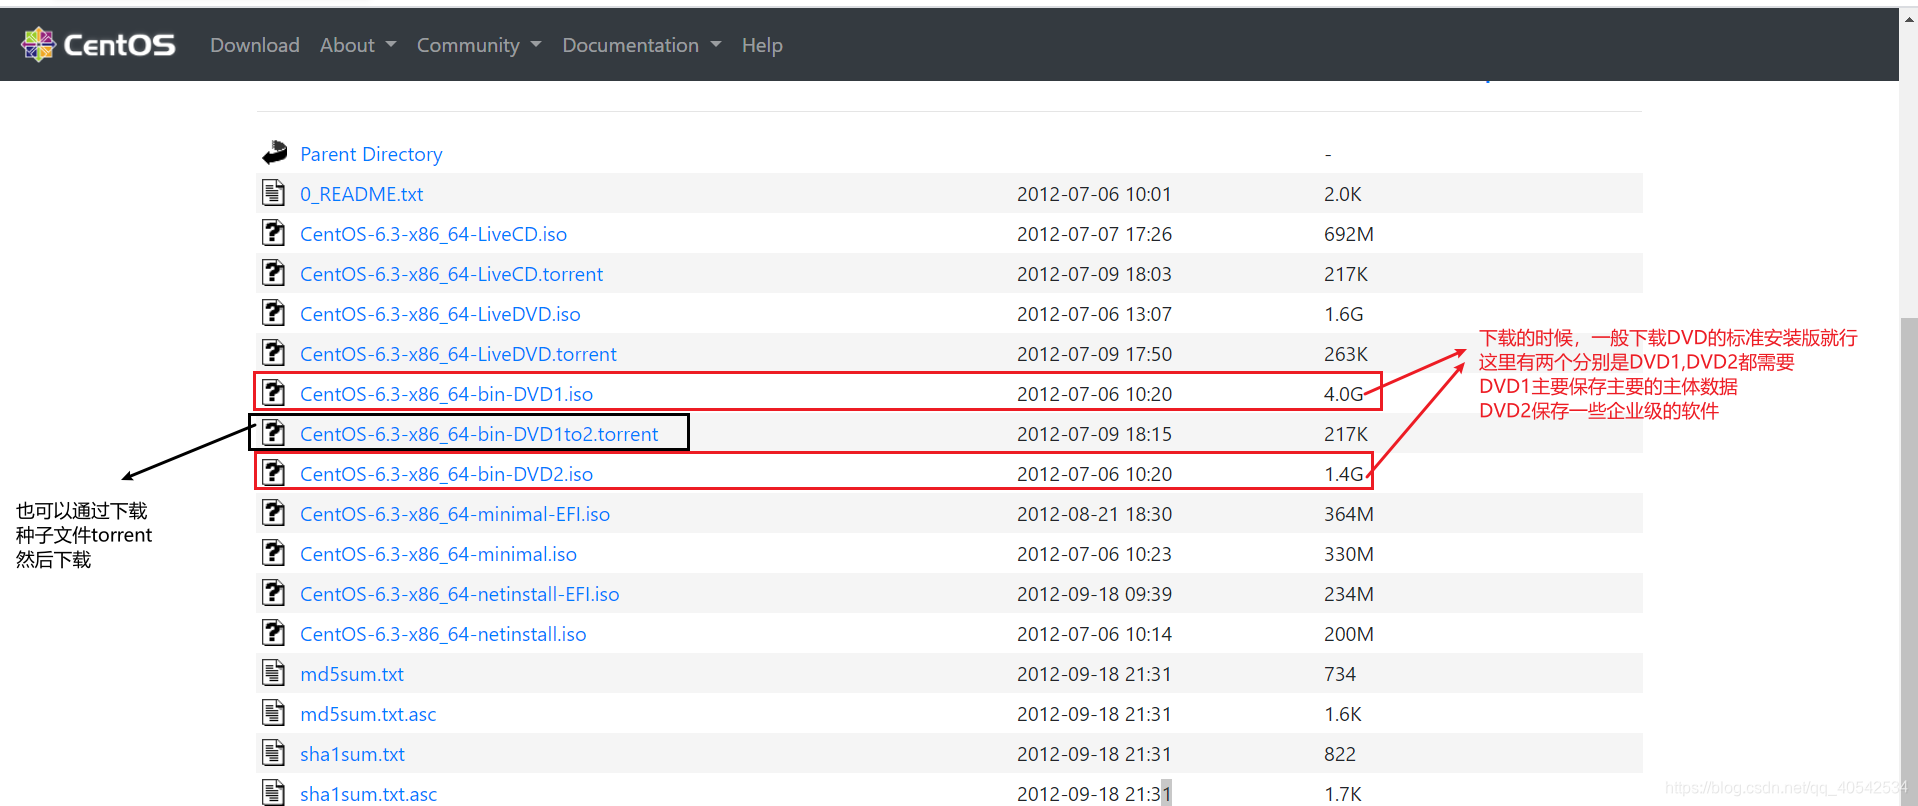Click the date 2012-07-07 17:26
The width and height of the screenshot is (1918, 806).
tap(1094, 234)
